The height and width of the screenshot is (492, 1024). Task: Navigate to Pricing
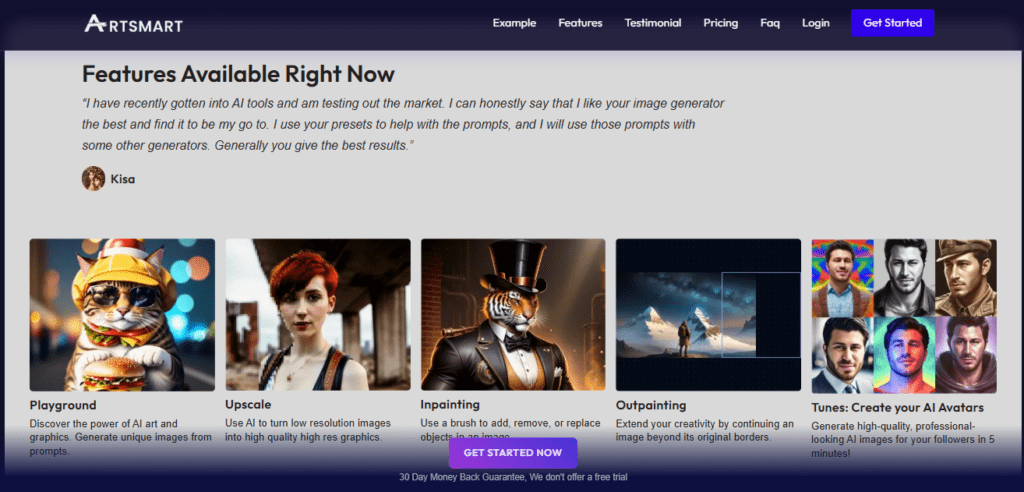pos(720,23)
